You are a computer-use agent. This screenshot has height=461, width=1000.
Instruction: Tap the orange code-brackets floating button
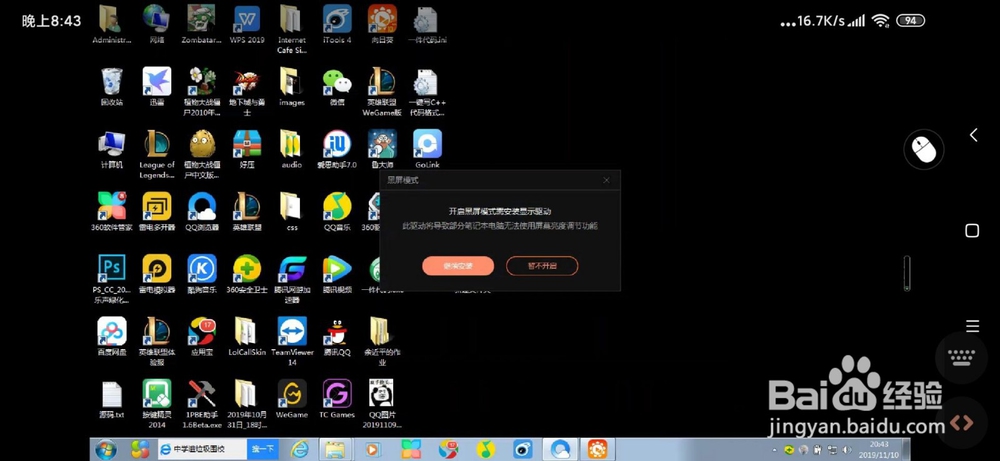[961, 422]
